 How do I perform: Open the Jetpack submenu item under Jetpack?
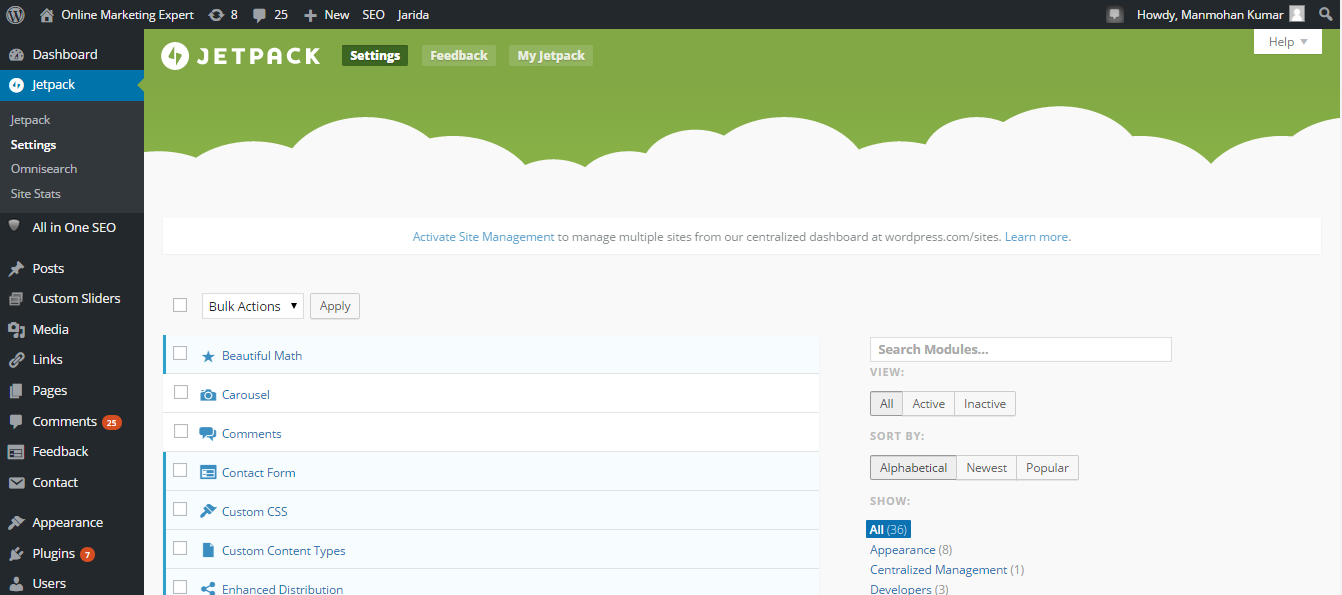(x=30, y=120)
